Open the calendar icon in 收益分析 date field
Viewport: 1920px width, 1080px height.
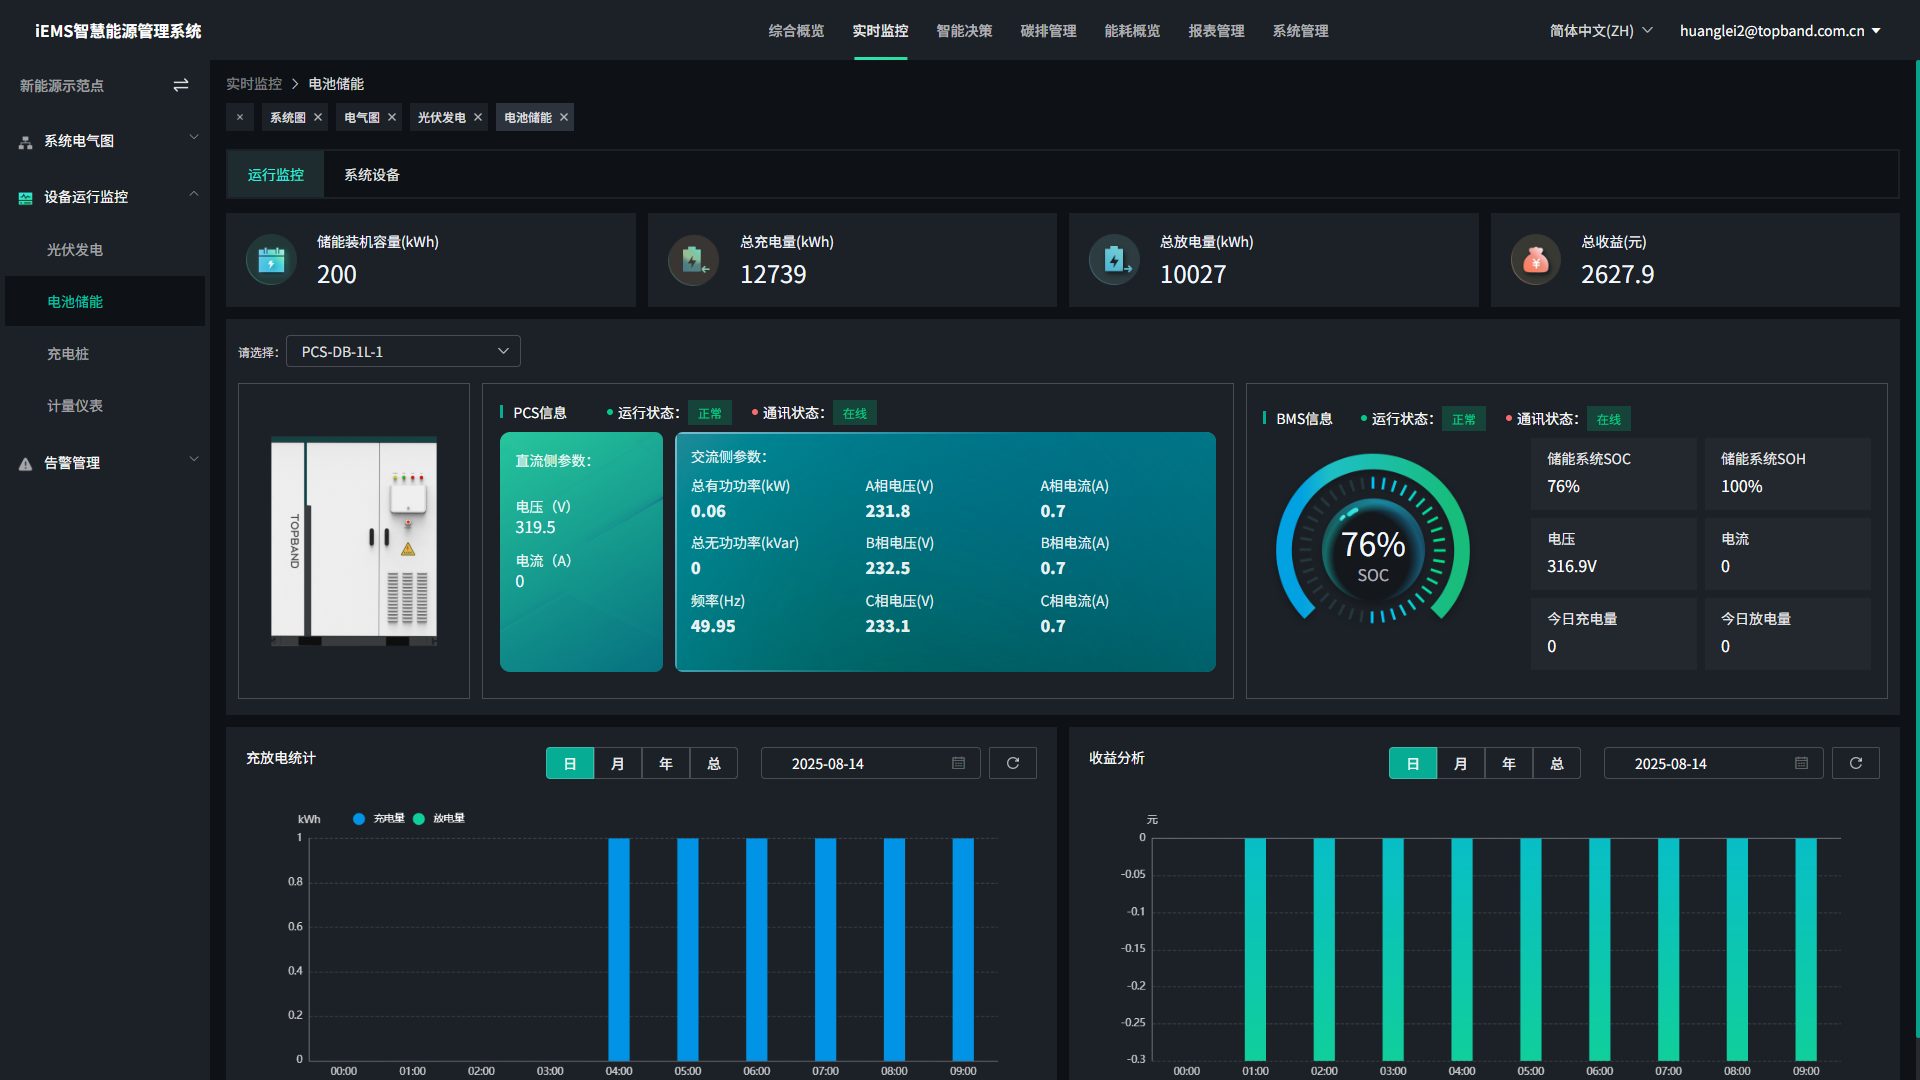[1800, 762]
